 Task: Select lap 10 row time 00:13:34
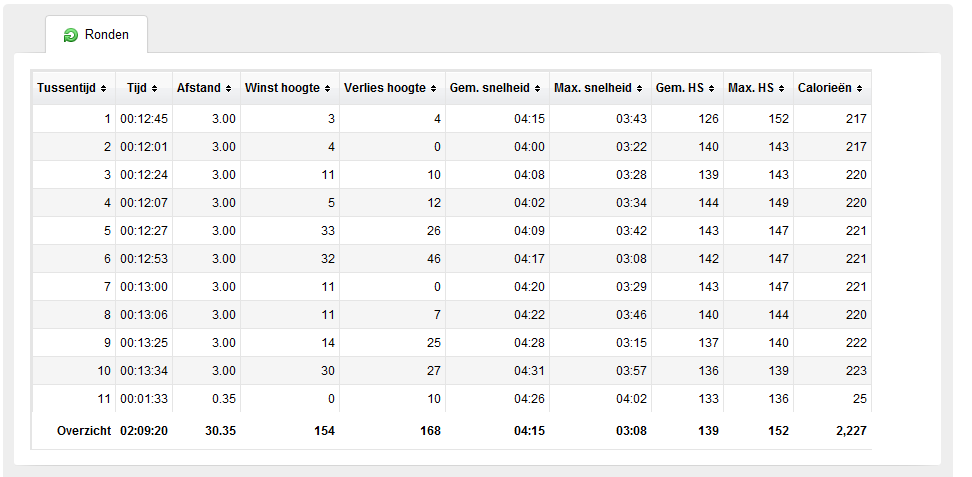click(144, 371)
